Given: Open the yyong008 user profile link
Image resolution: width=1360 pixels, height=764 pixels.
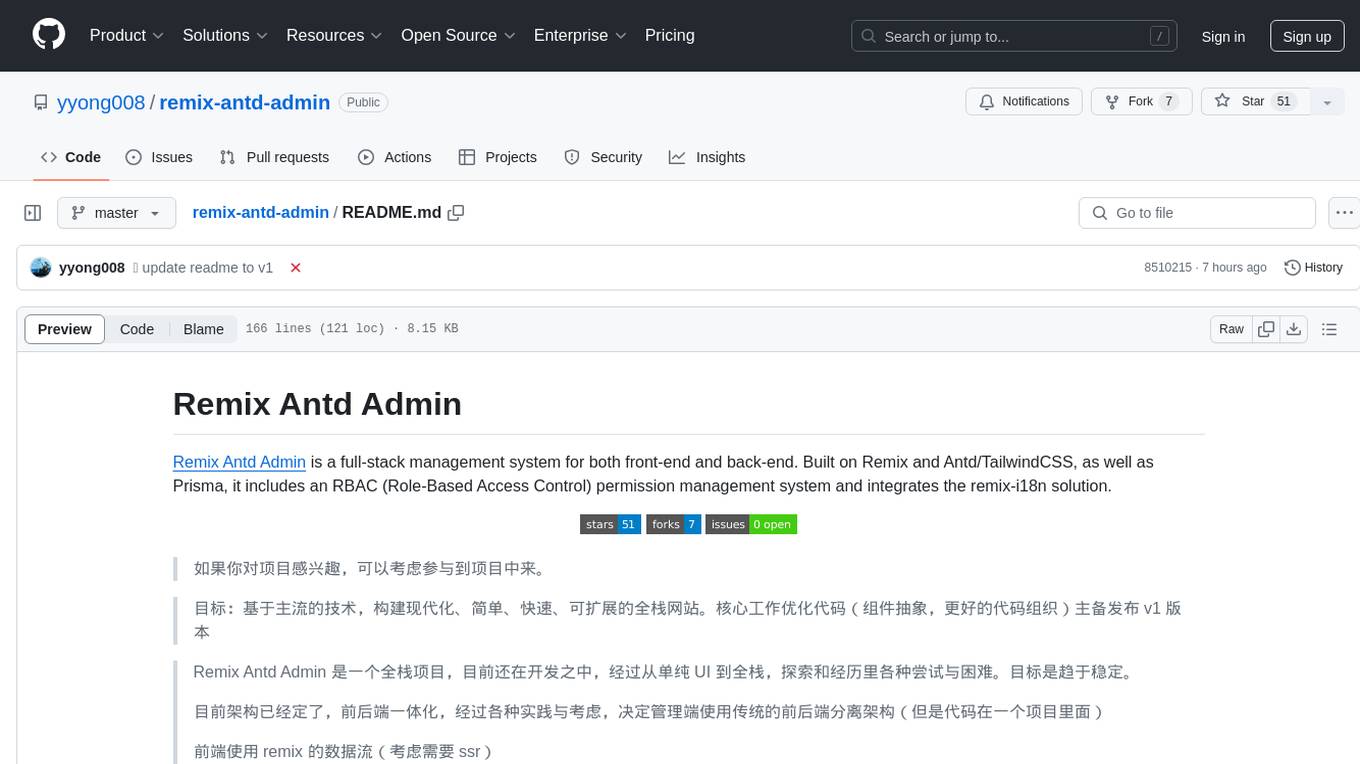Looking at the screenshot, I should 101,102.
